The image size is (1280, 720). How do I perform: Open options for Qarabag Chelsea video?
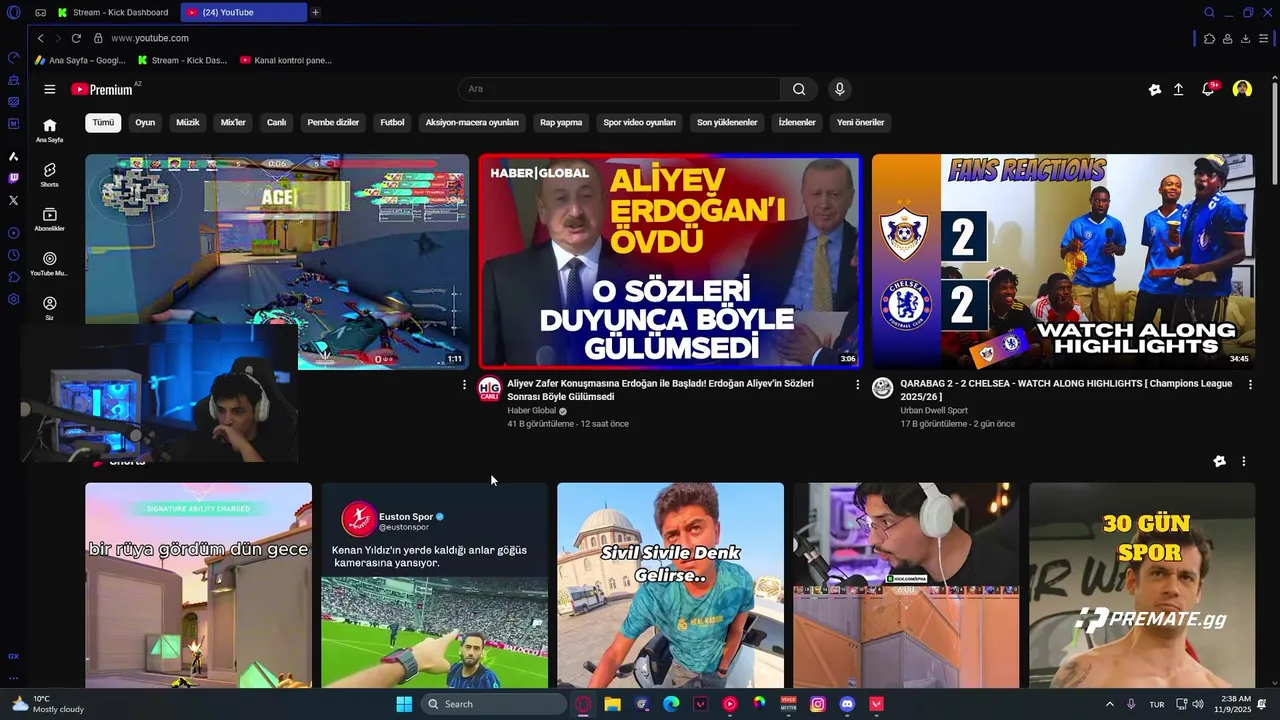1250,384
